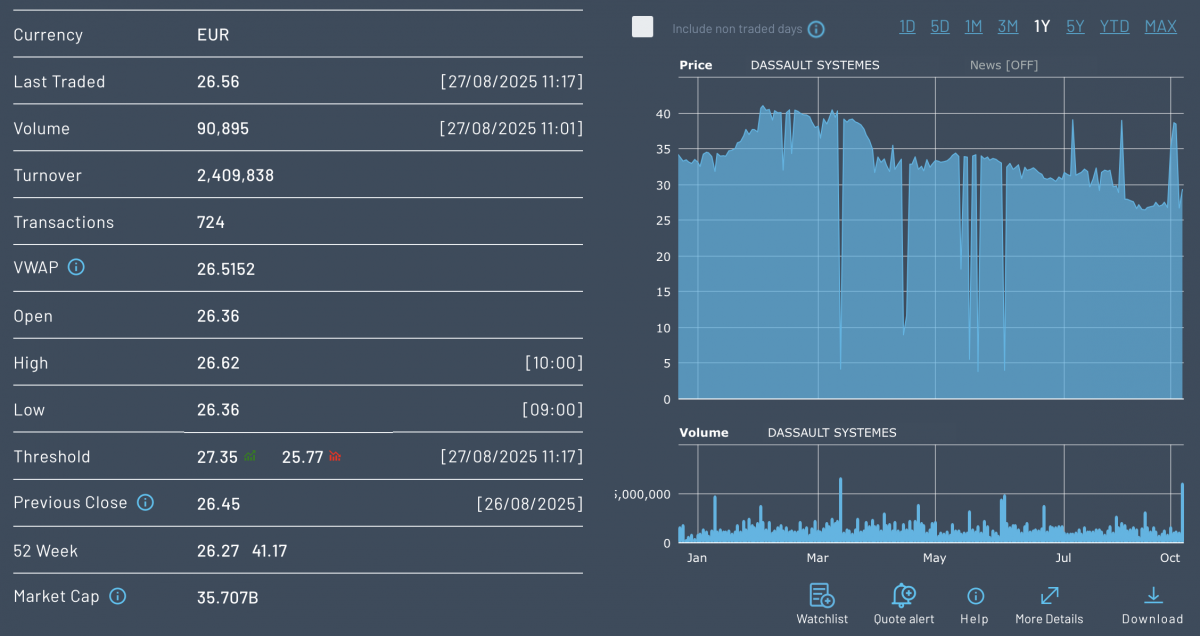Image resolution: width=1200 pixels, height=636 pixels.
Task: Click the High value 26.62
Action: click(218, 363)
